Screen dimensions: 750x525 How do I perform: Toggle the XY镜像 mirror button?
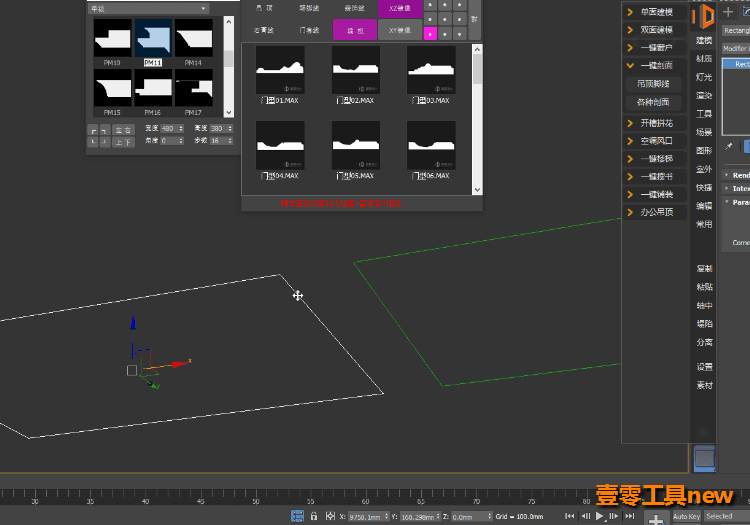400,30
